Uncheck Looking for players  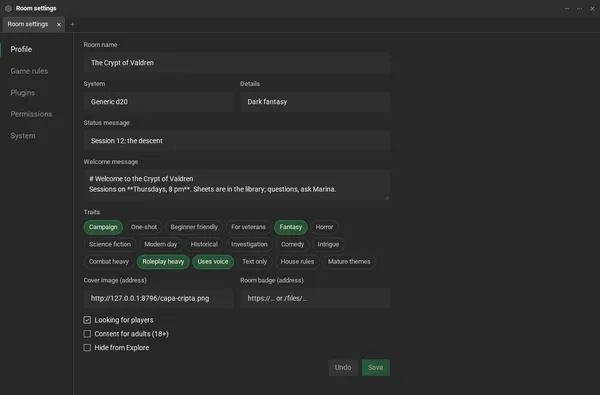click(x=87, y=320)
